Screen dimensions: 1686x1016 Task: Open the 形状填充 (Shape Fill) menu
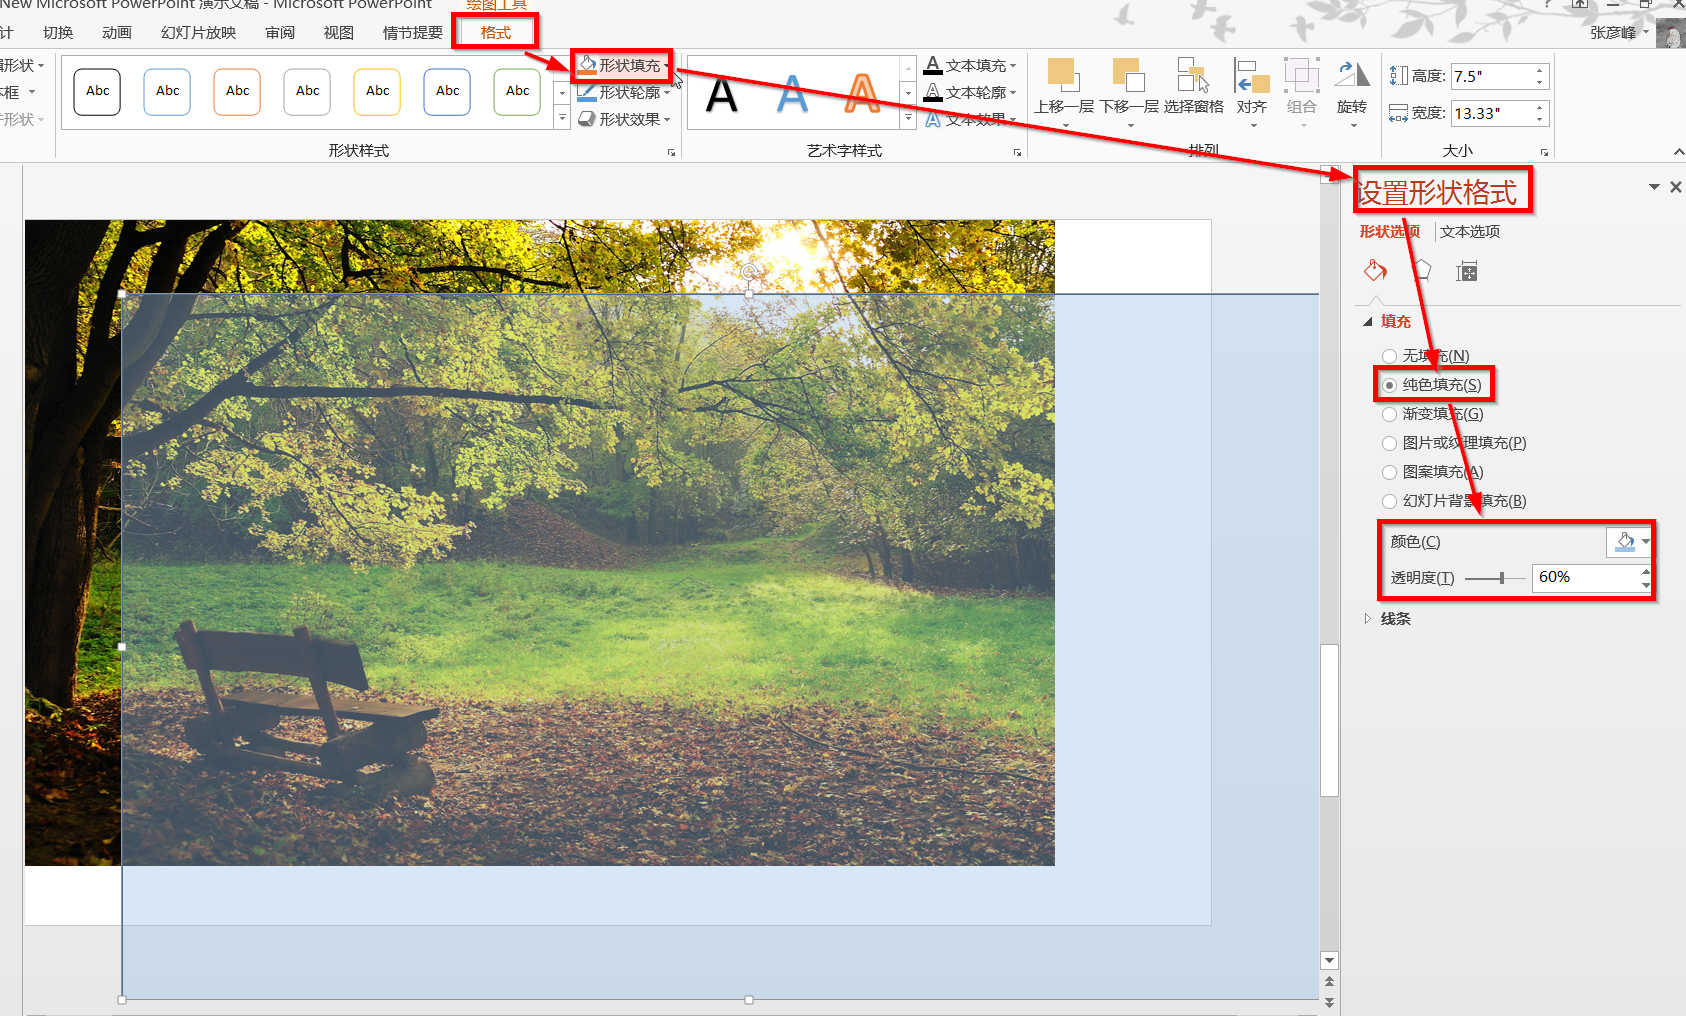click(620, 65)
